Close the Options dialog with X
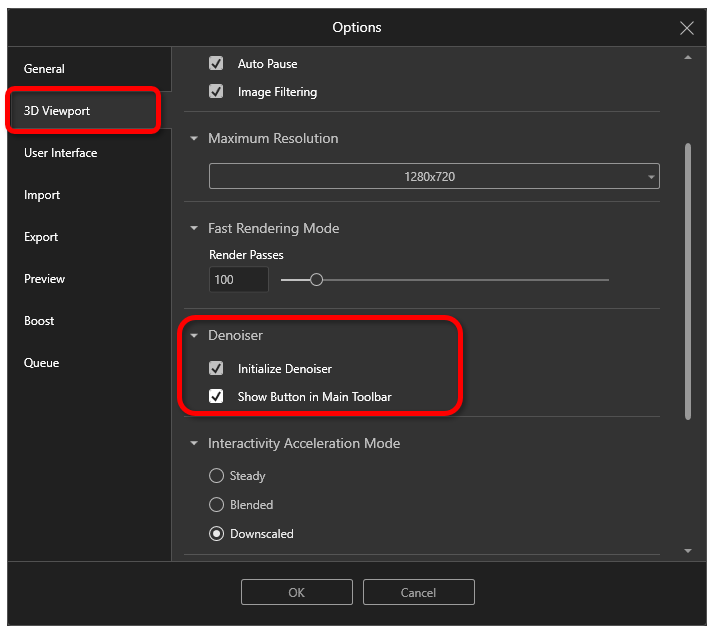Screen dimensions: 716x634 686,28
